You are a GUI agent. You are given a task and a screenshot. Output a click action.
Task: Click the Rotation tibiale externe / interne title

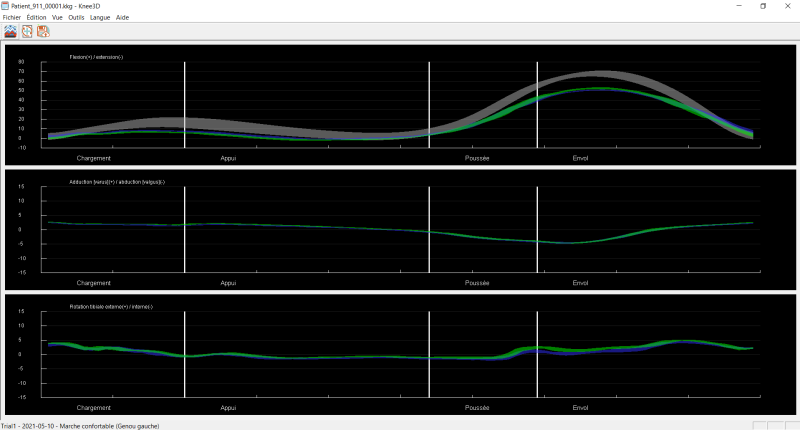coord(111,307)
